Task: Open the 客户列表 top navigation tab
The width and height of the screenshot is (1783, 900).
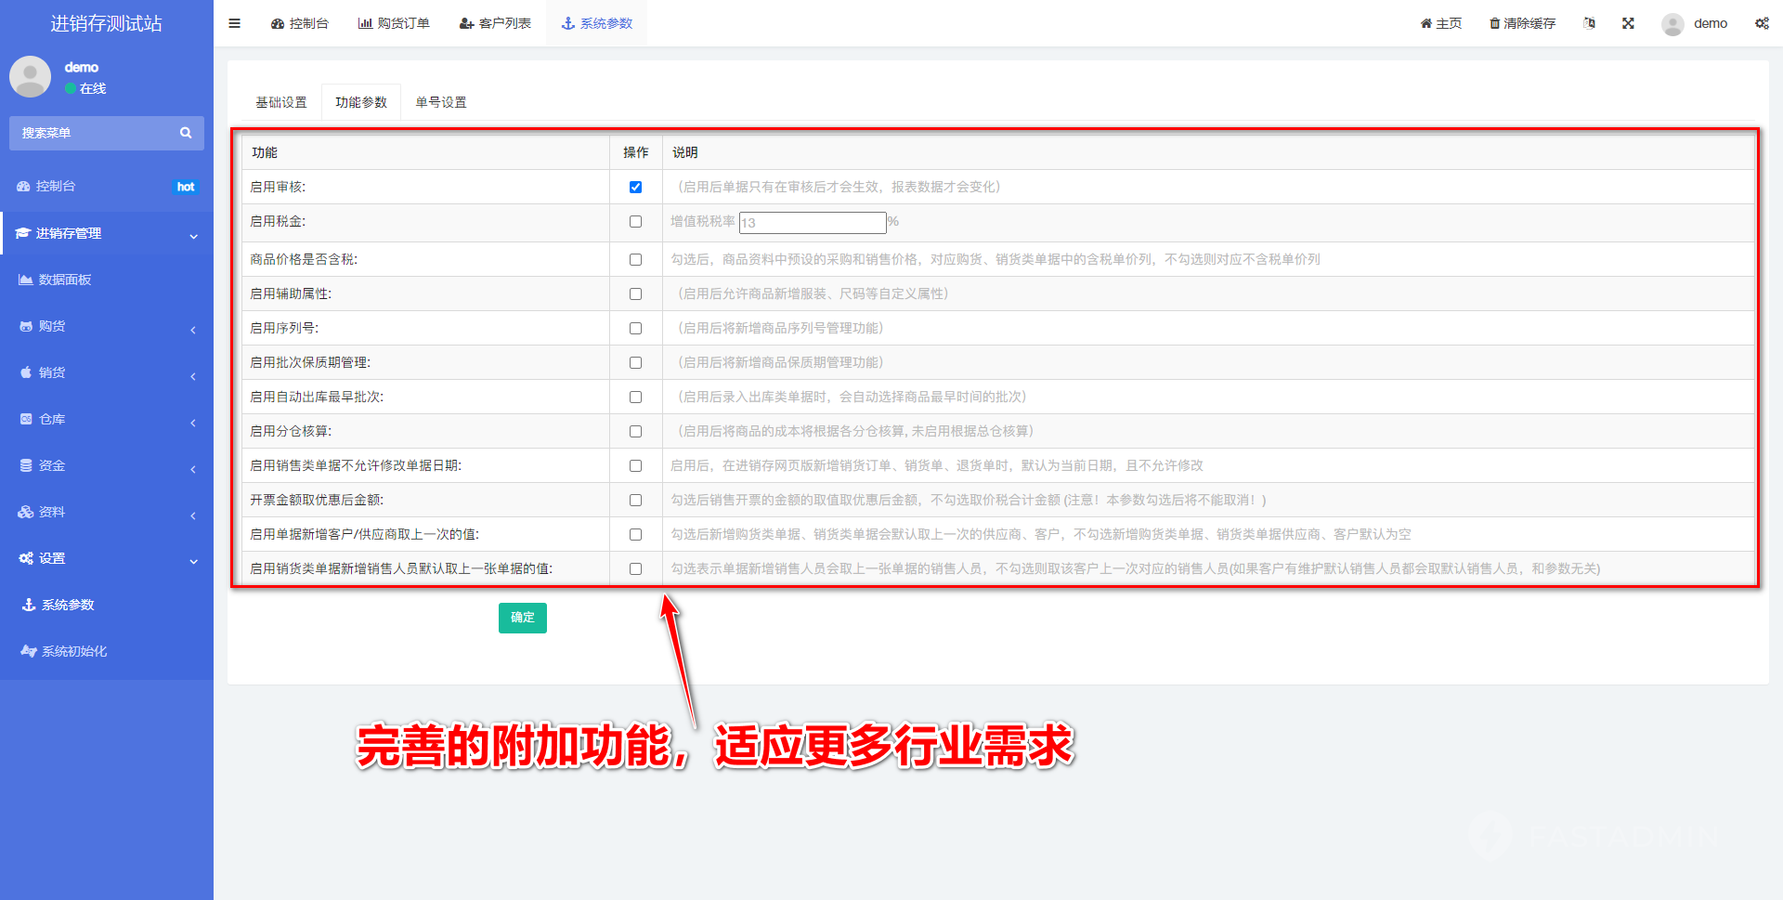Action: tap(495, 23)
